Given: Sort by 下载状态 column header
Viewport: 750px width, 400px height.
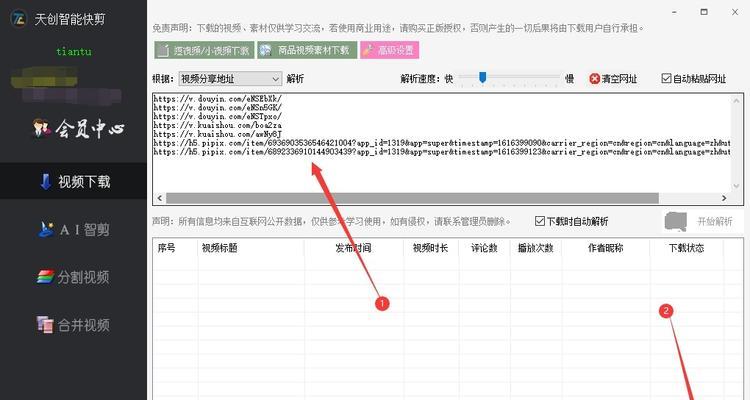Looking at the screenshot, I should pos(686,248).
